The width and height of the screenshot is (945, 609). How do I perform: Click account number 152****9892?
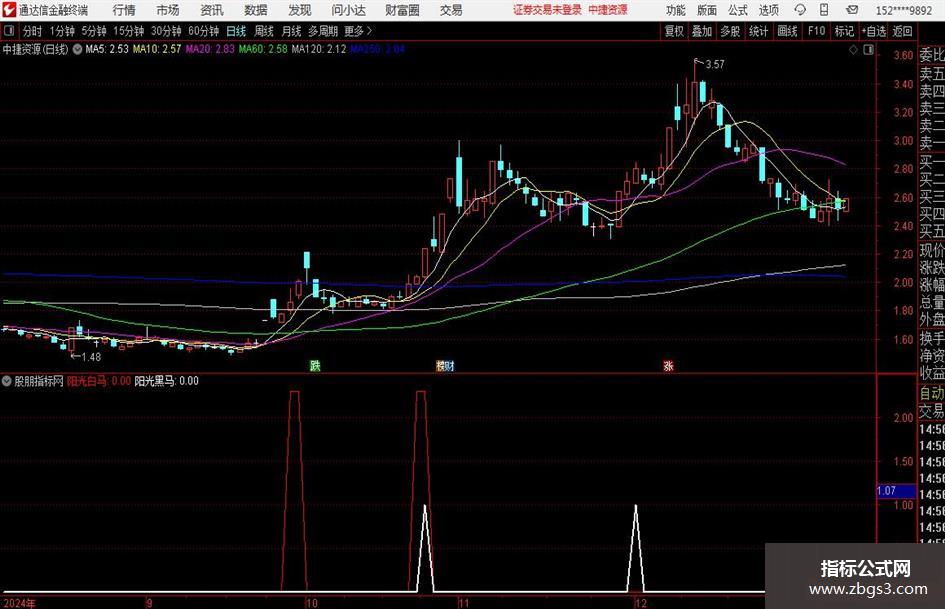click(x=903, y=10)
